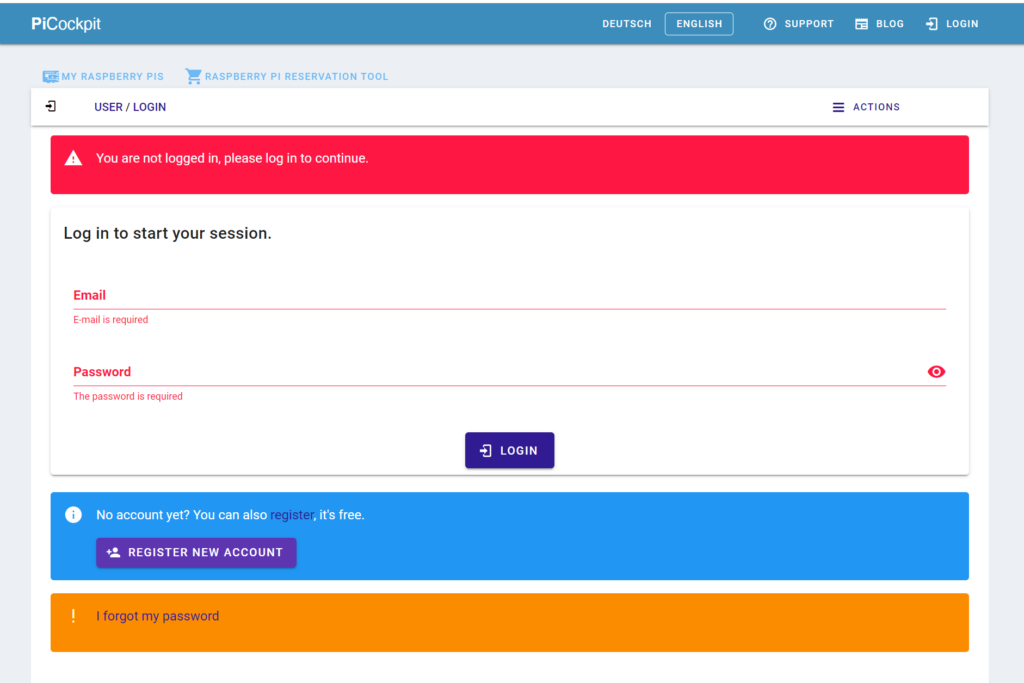
Task: Click the login icon beside User / Login
Action: coord(51,106)
